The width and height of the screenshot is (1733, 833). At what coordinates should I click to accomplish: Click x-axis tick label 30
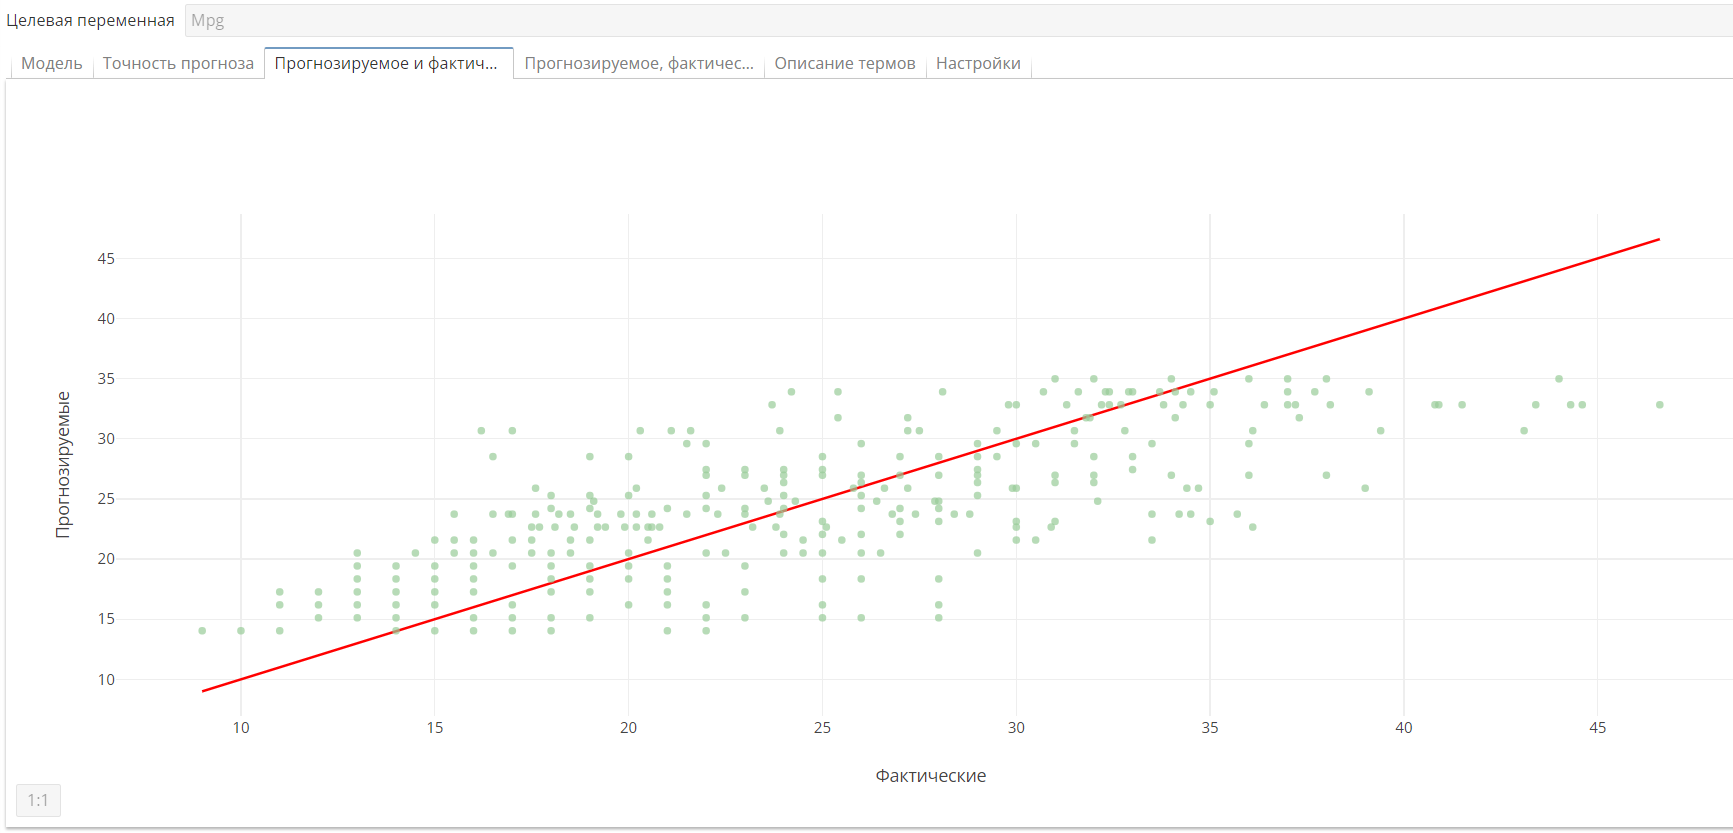pyautogui.click(x=1016, y=728)
